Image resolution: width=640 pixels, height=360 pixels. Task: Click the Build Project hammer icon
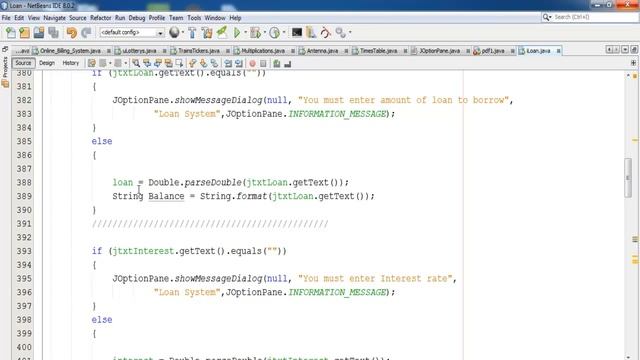coord(192,32)
